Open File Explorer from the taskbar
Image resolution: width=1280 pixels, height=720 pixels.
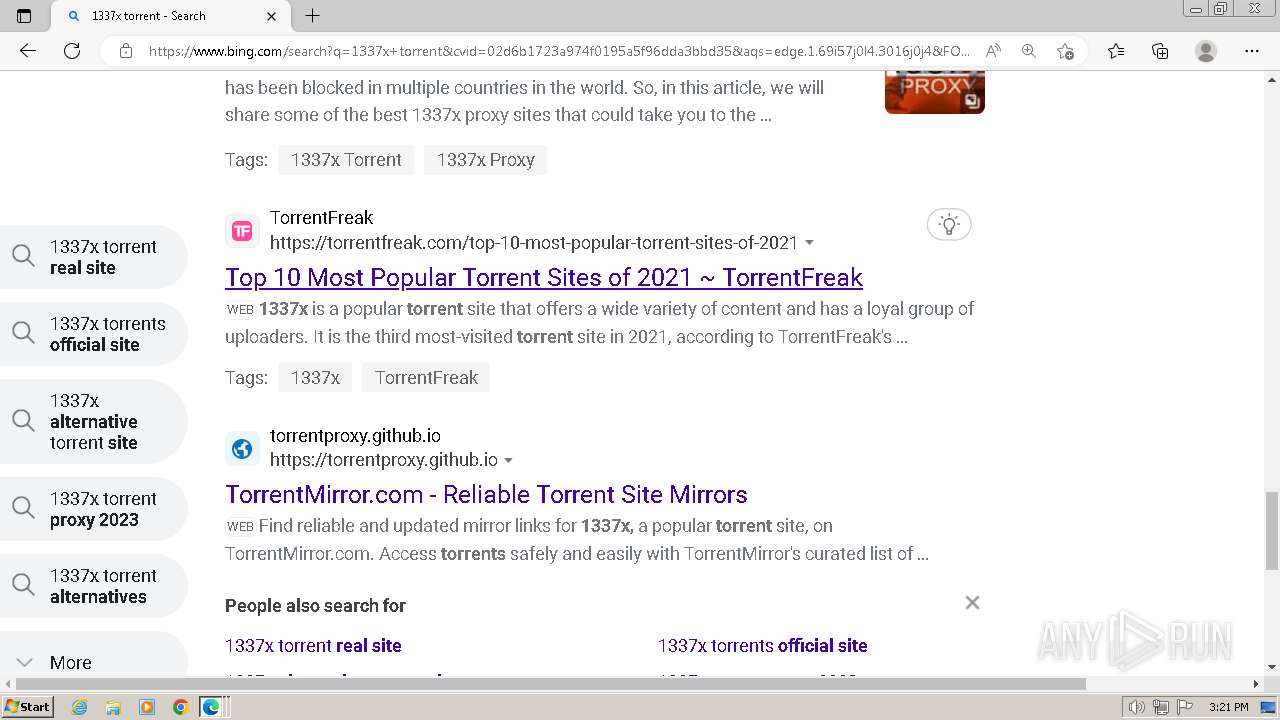(x=113, y=707)
